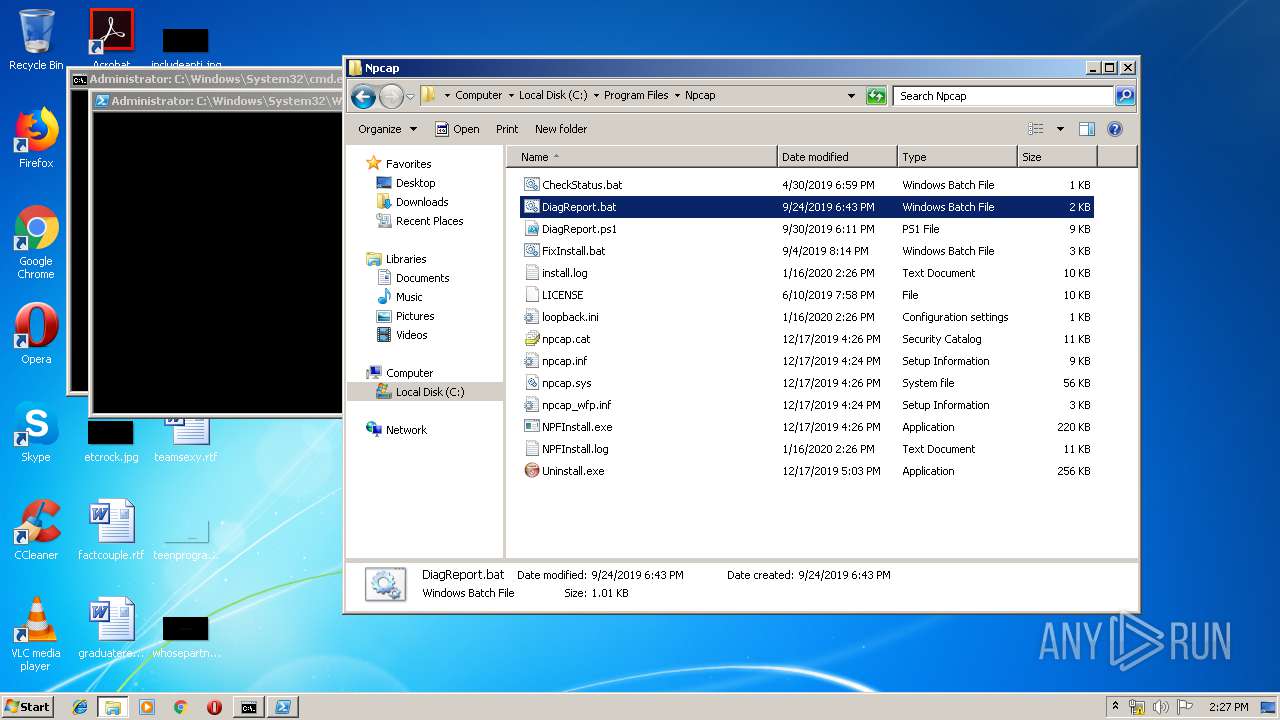Viewport: 1280px width, 720px height.
Task: Select the FixInstall.bat file
Action: (x=565, y=251)
